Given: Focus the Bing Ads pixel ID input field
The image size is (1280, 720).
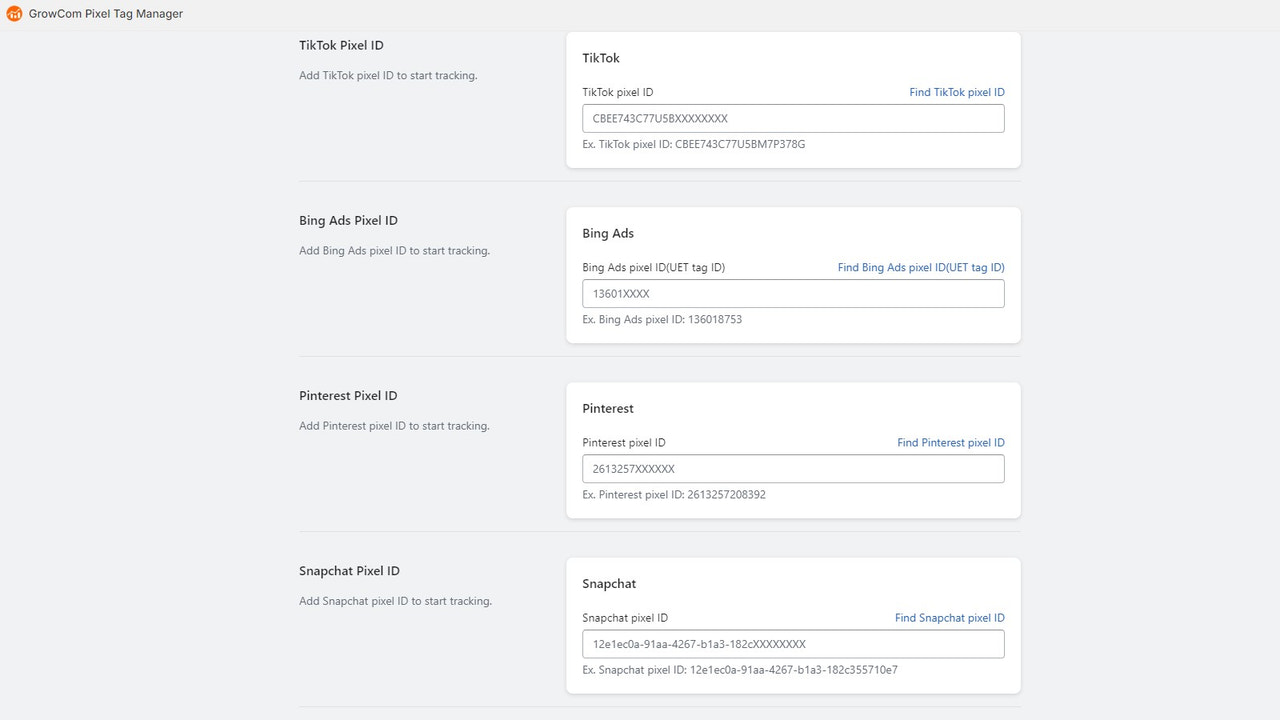Looking at the screenshot, I should coord(793,294).
